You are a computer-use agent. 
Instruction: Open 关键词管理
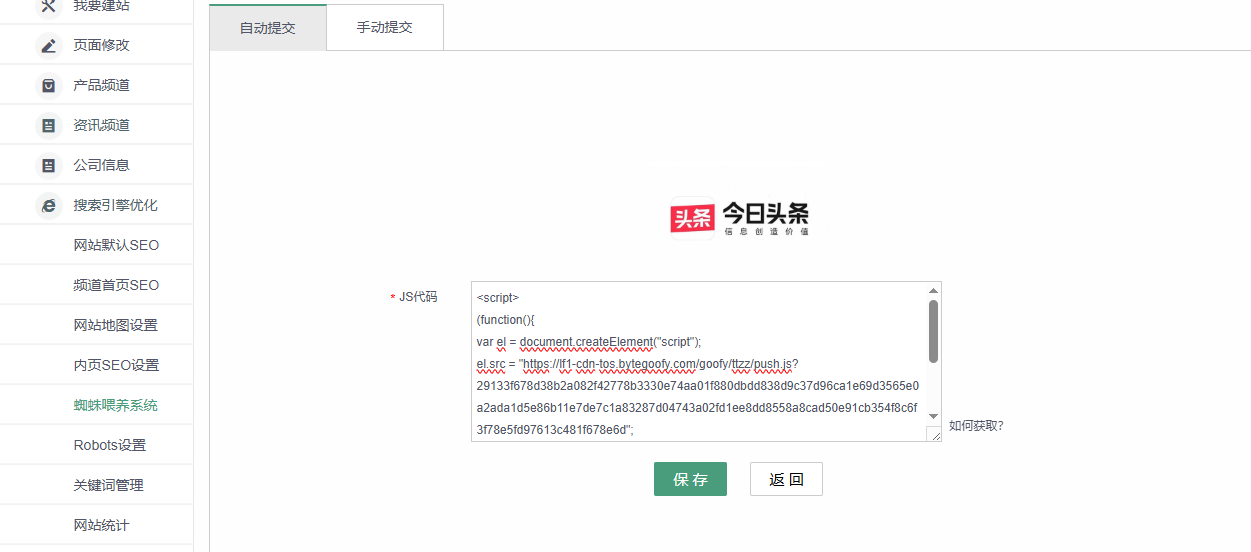(x=108, y=485)
